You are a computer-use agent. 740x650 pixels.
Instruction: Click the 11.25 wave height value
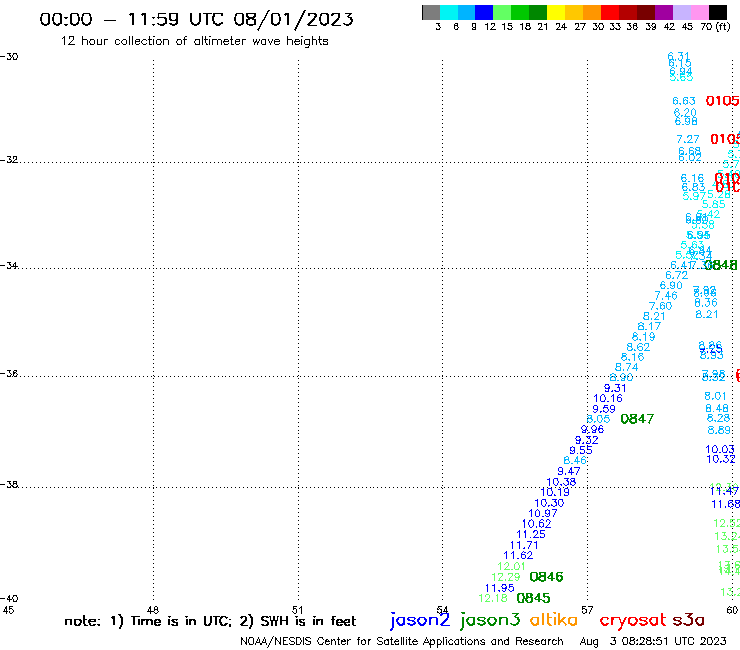(530, 534)
